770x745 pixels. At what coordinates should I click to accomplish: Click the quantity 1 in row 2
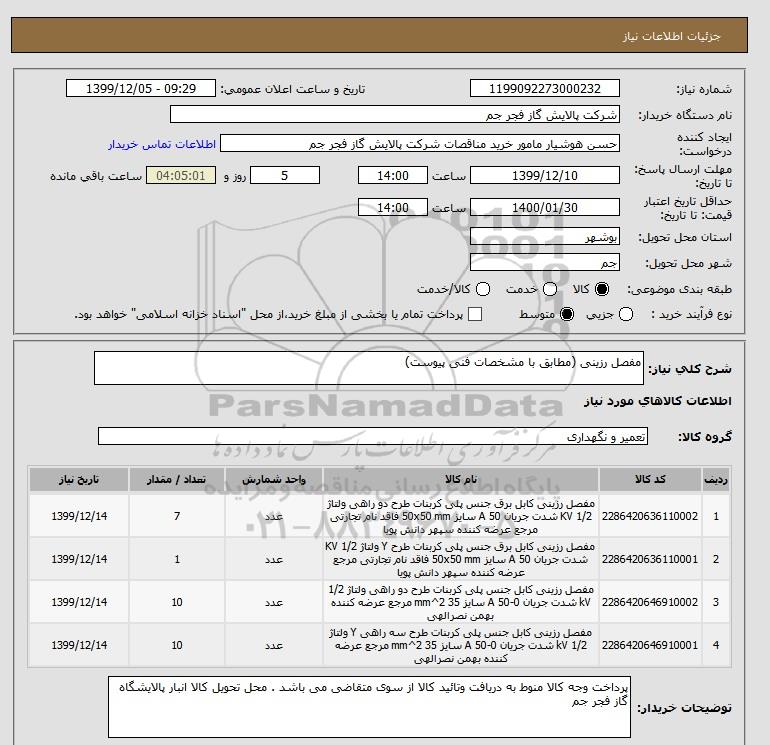[x=177, y=559]
